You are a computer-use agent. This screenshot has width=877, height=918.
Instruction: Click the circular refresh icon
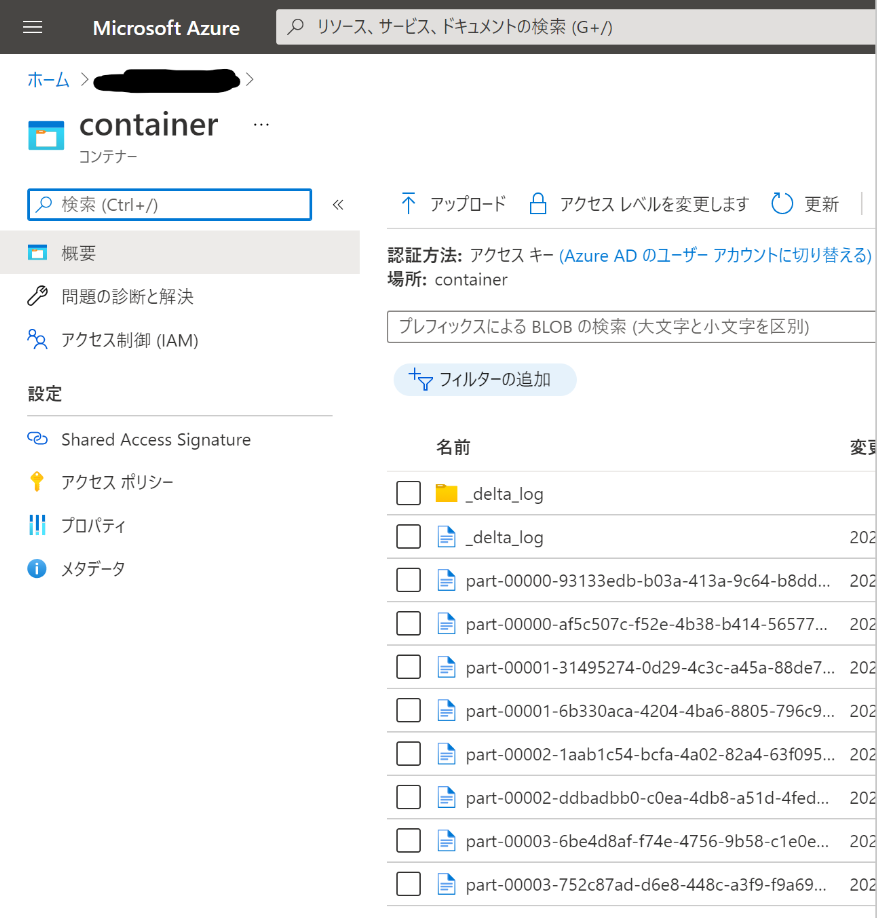click(x=782, y=203)
